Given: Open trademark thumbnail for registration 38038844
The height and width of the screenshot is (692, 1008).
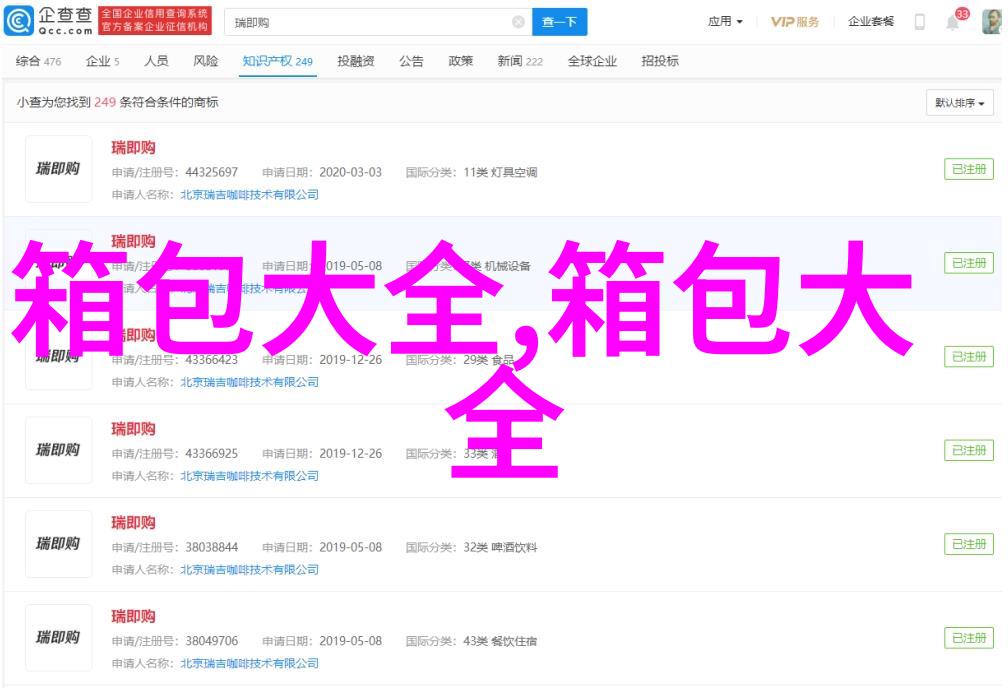Looking at the screenshot, I should tap(58, 544).
